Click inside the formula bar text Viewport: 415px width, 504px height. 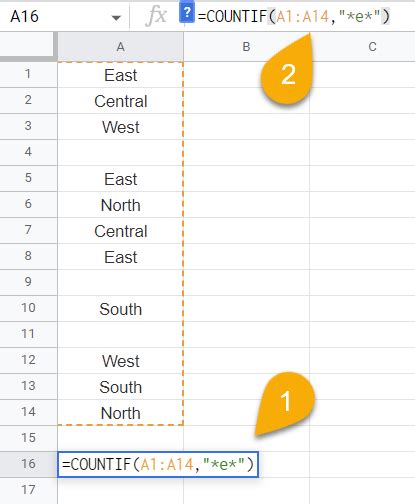click(294, 16)
